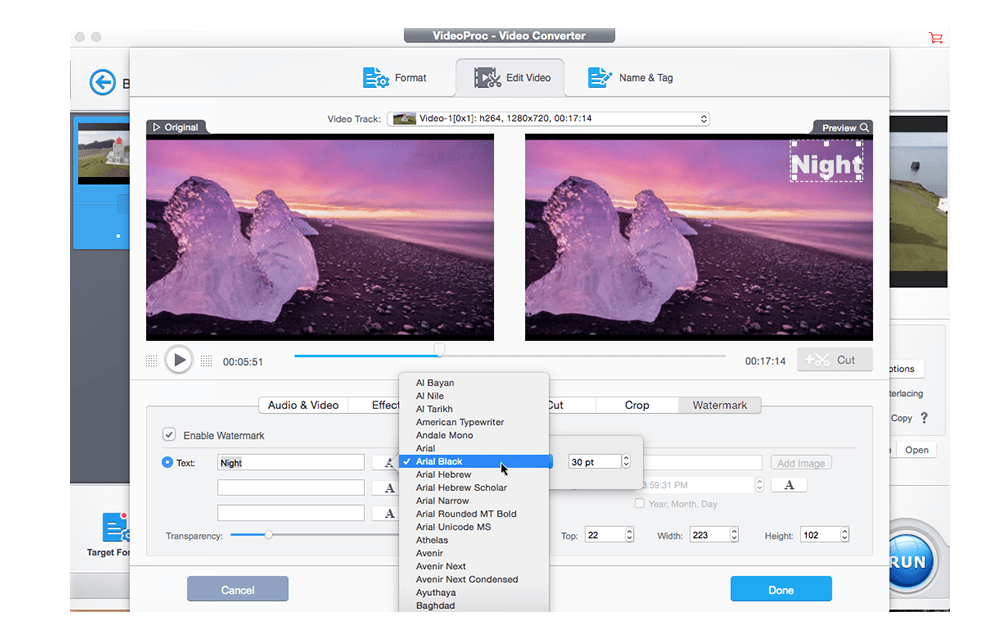Select the Text radio button

click(x=167, y=463)
